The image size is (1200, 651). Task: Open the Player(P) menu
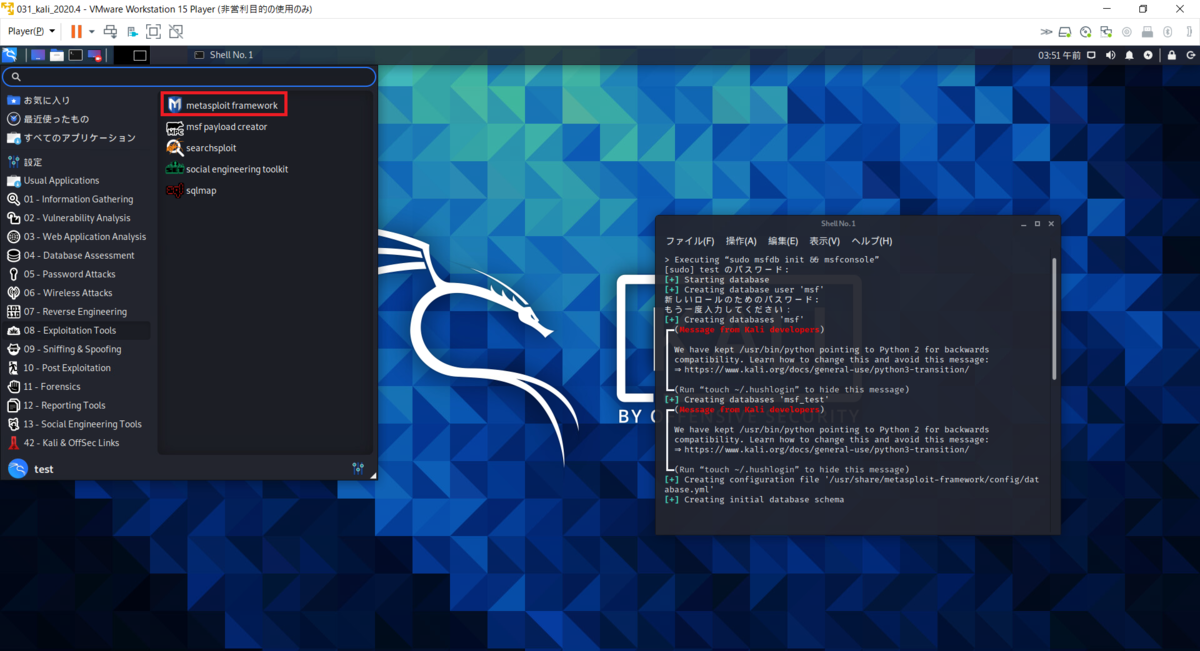pos(31,32)
